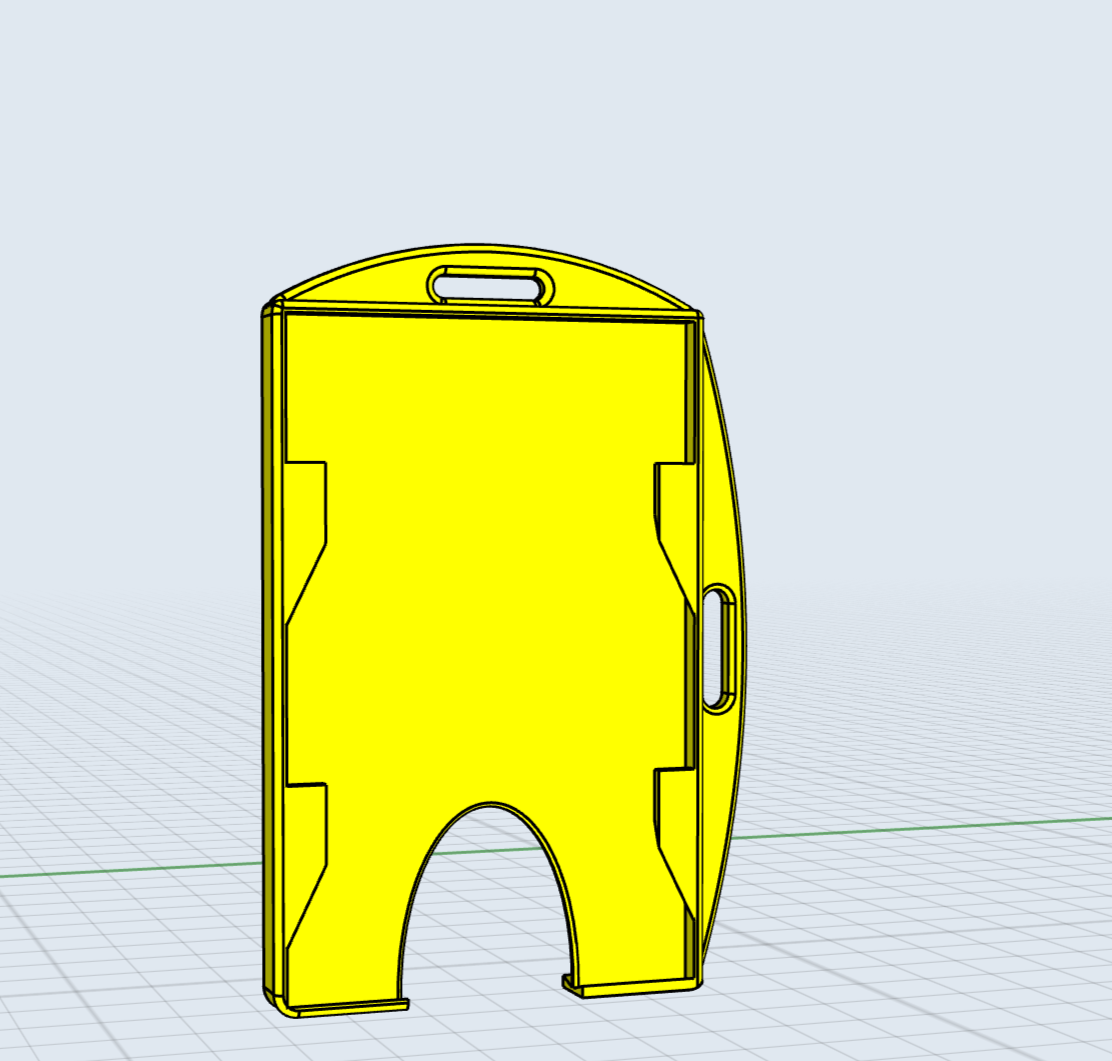Click the top lanyard slot hole
1112x1061 pixels.
490,285
